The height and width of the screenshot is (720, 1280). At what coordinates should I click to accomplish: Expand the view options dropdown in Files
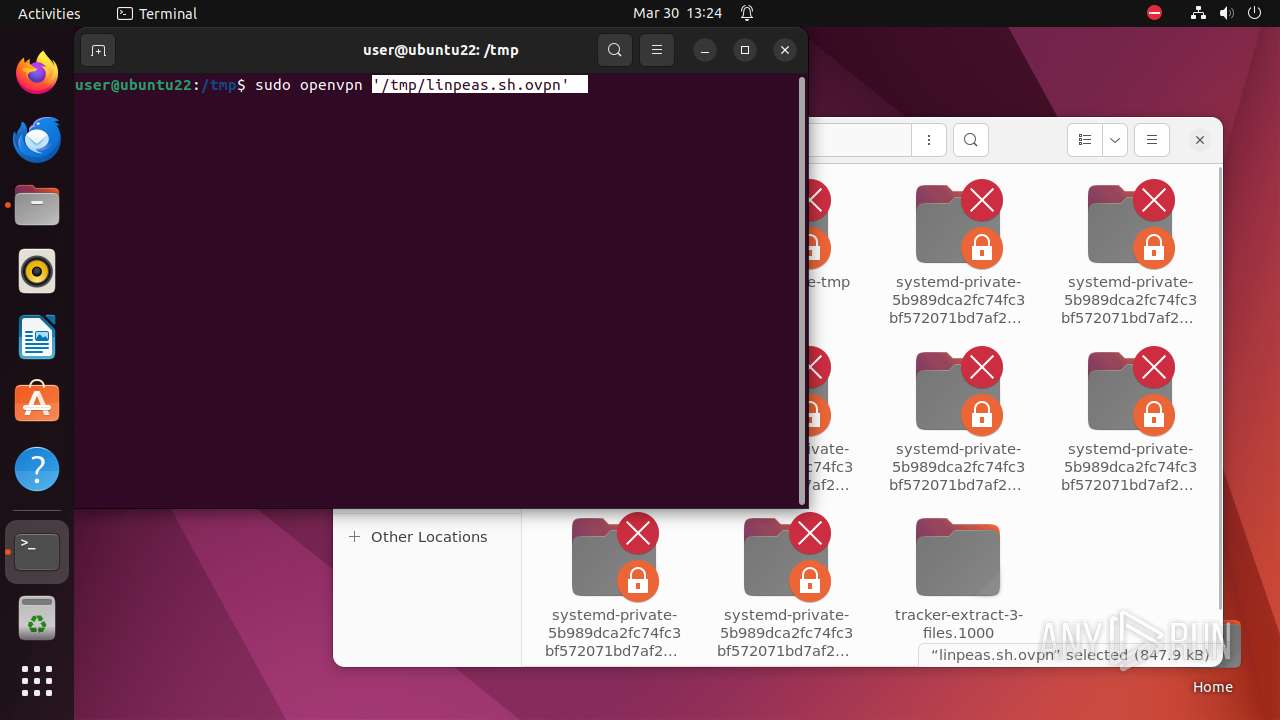1115,140
